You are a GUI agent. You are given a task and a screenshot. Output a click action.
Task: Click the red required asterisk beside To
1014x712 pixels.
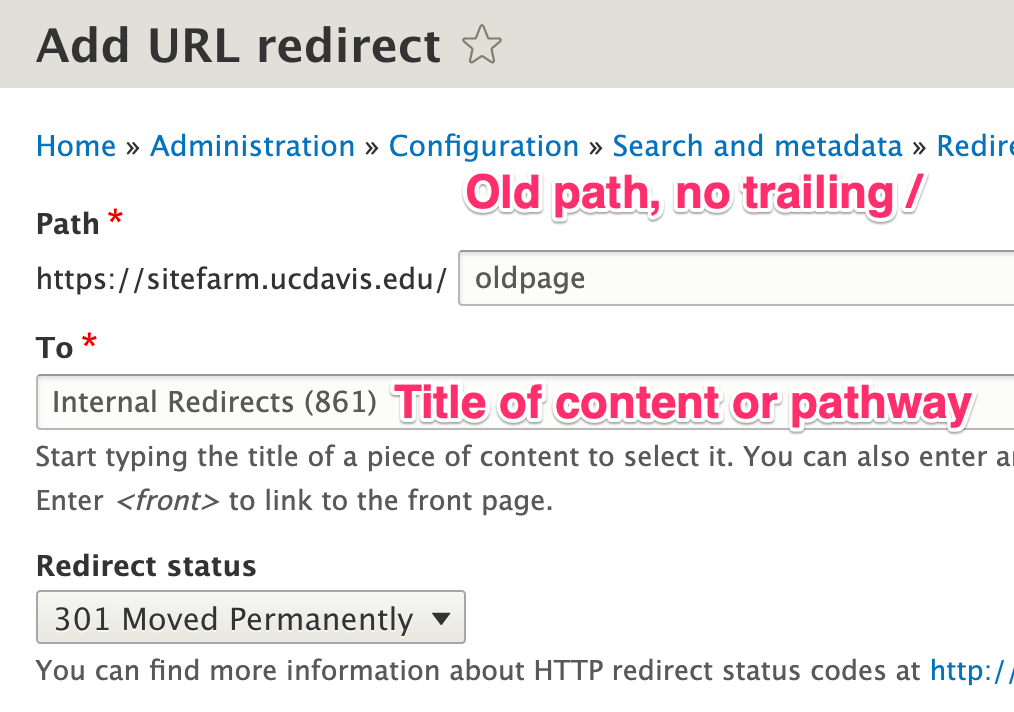point(89,344)
